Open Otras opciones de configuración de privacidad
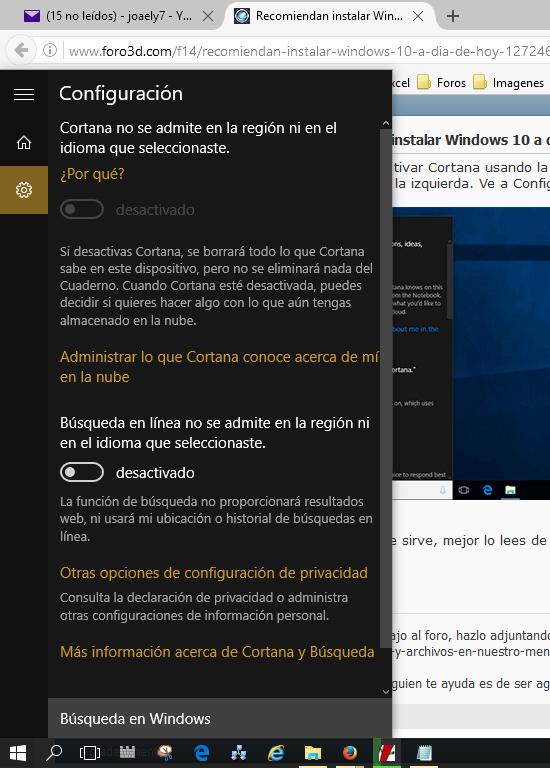 [214, 573]
